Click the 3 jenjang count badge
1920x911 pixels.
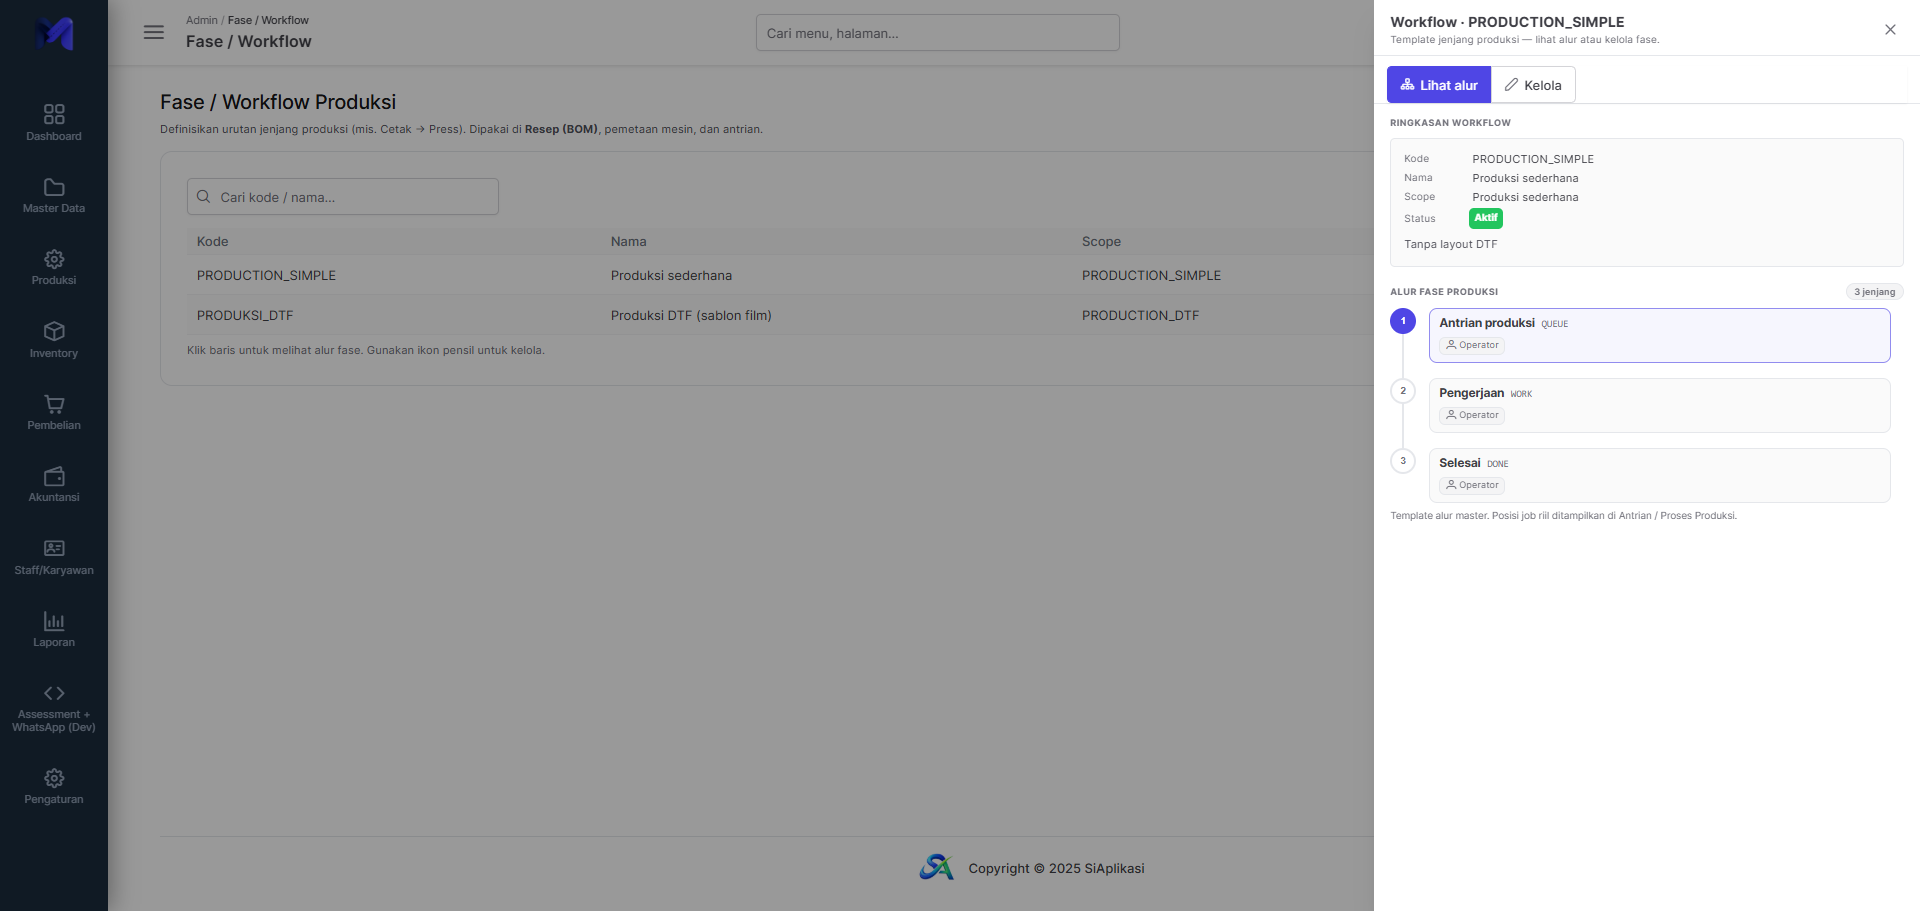click(x=1874, y=292)
